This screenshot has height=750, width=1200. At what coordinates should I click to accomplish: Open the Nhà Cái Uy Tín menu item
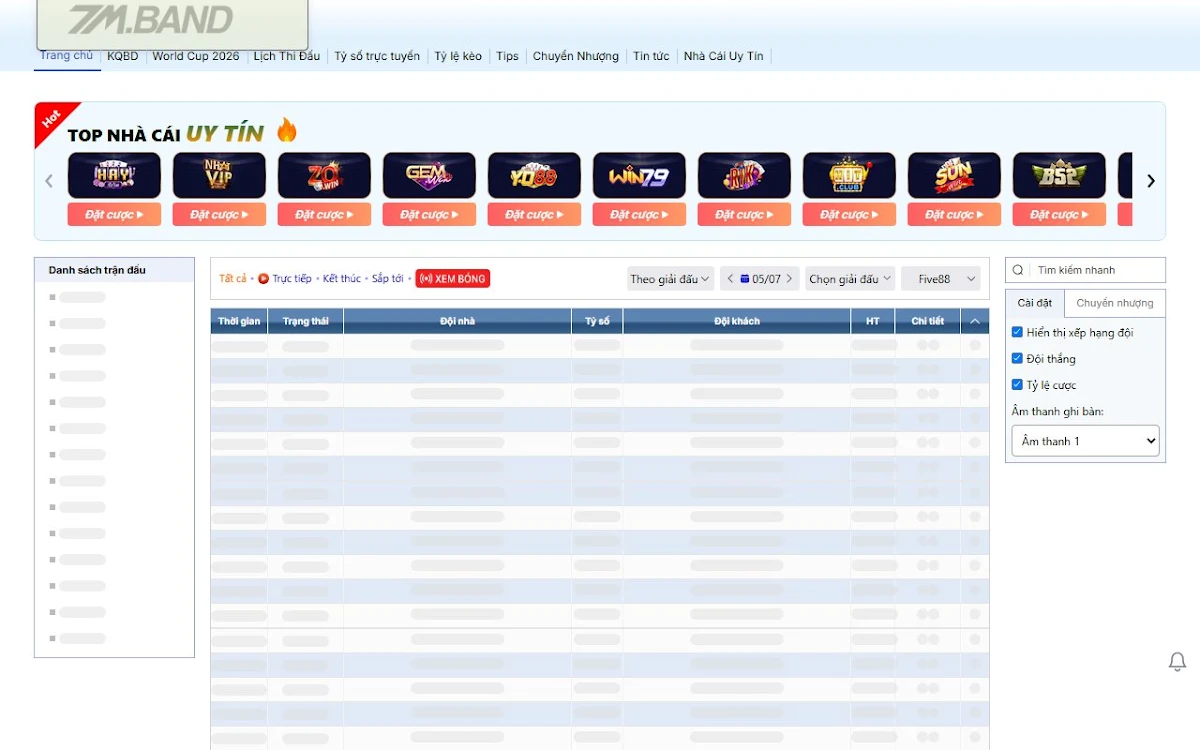[724, 56]
